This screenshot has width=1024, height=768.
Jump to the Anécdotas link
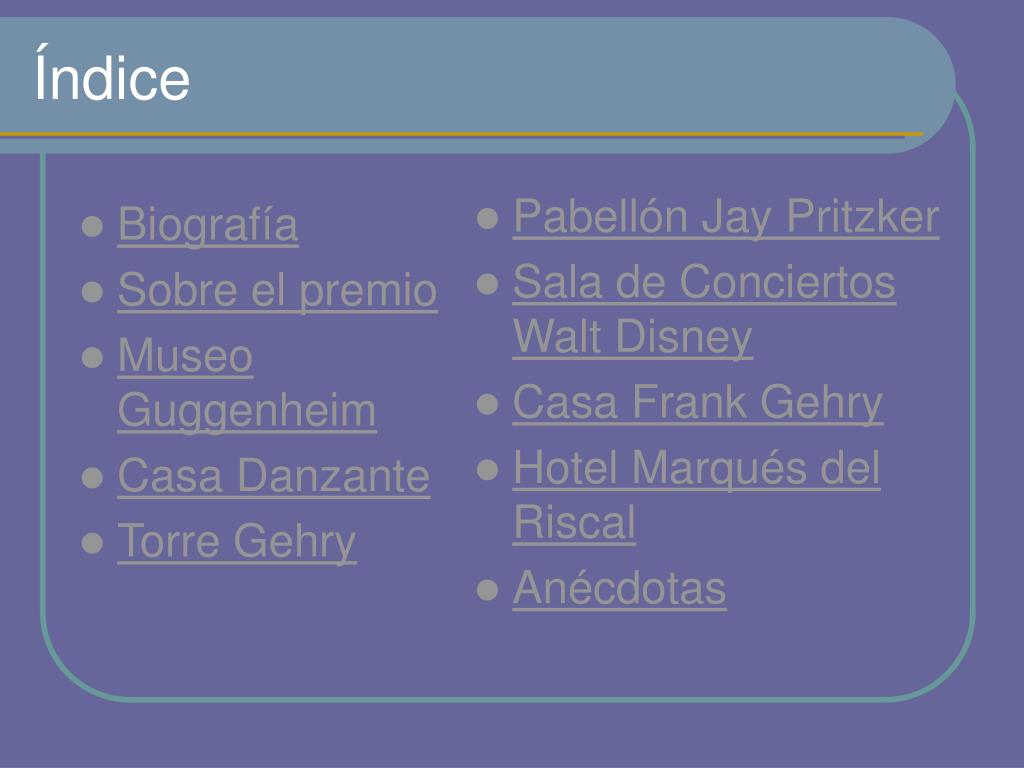(x=619, y=588)
